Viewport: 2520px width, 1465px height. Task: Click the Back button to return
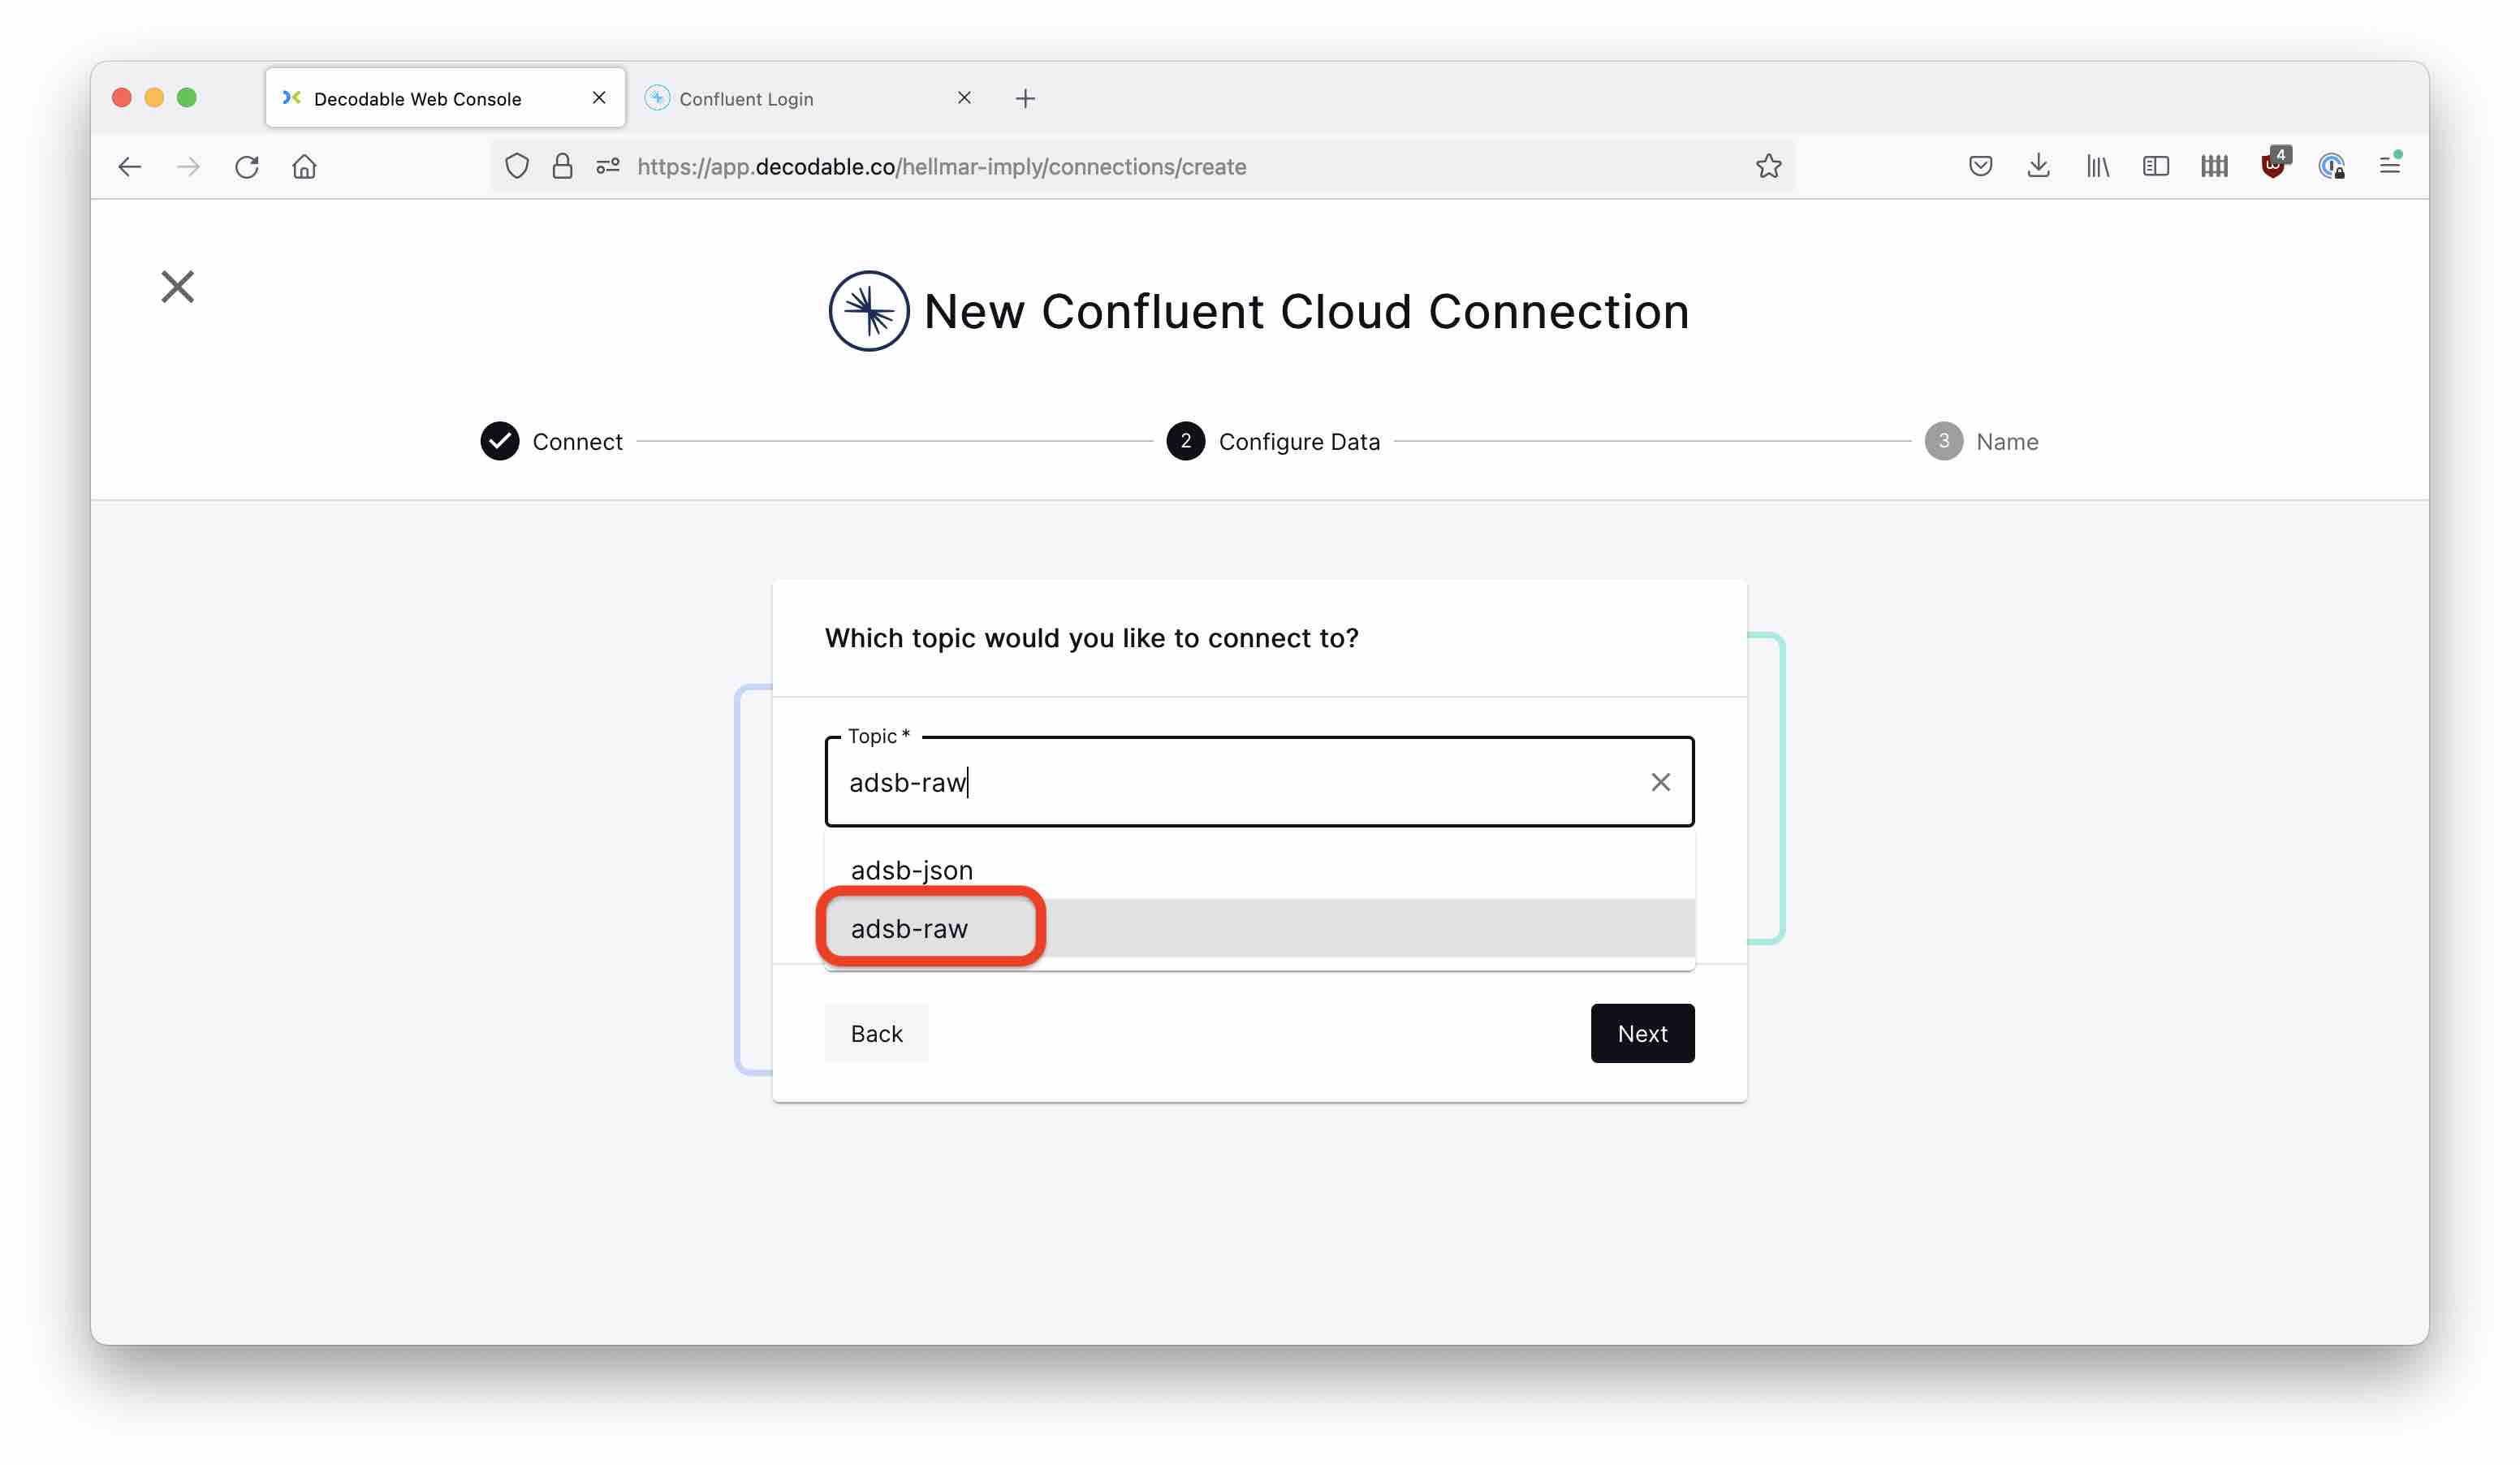[x=877, y=1032]
